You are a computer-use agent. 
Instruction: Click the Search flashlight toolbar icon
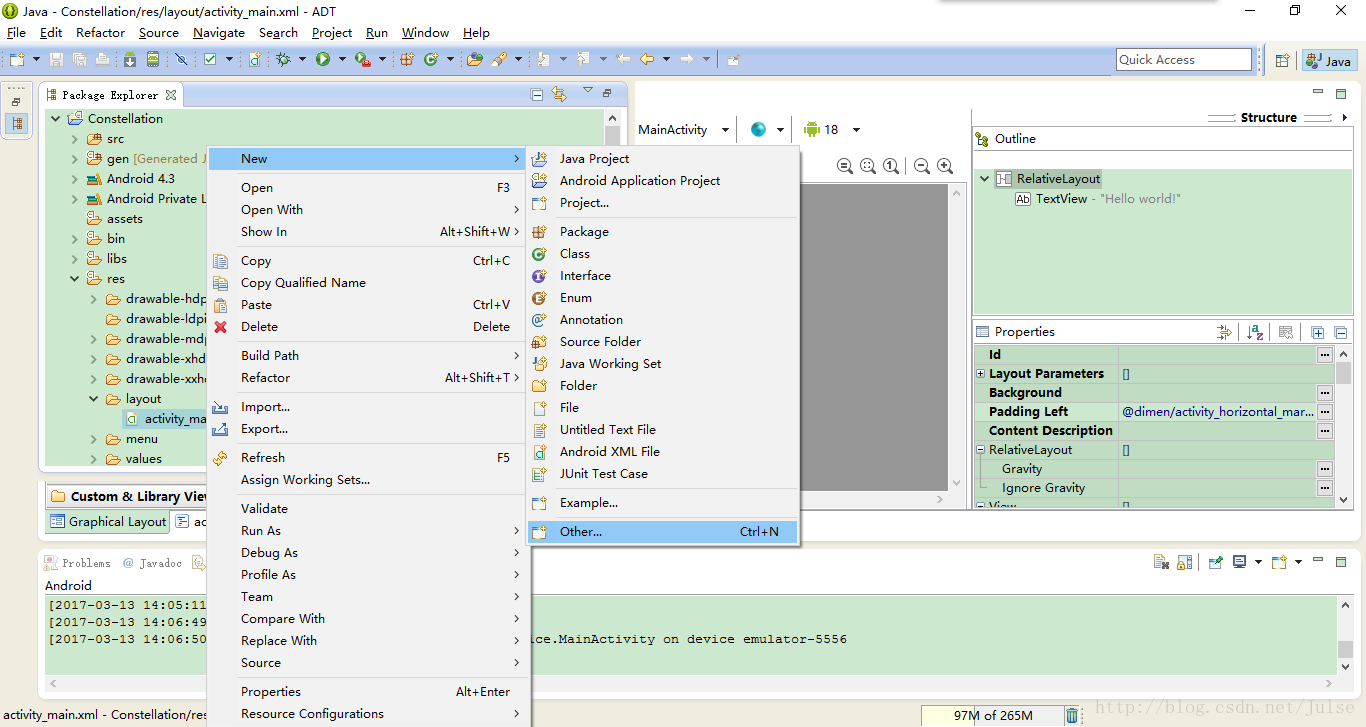pyautogui.click(x=499, y=60)
